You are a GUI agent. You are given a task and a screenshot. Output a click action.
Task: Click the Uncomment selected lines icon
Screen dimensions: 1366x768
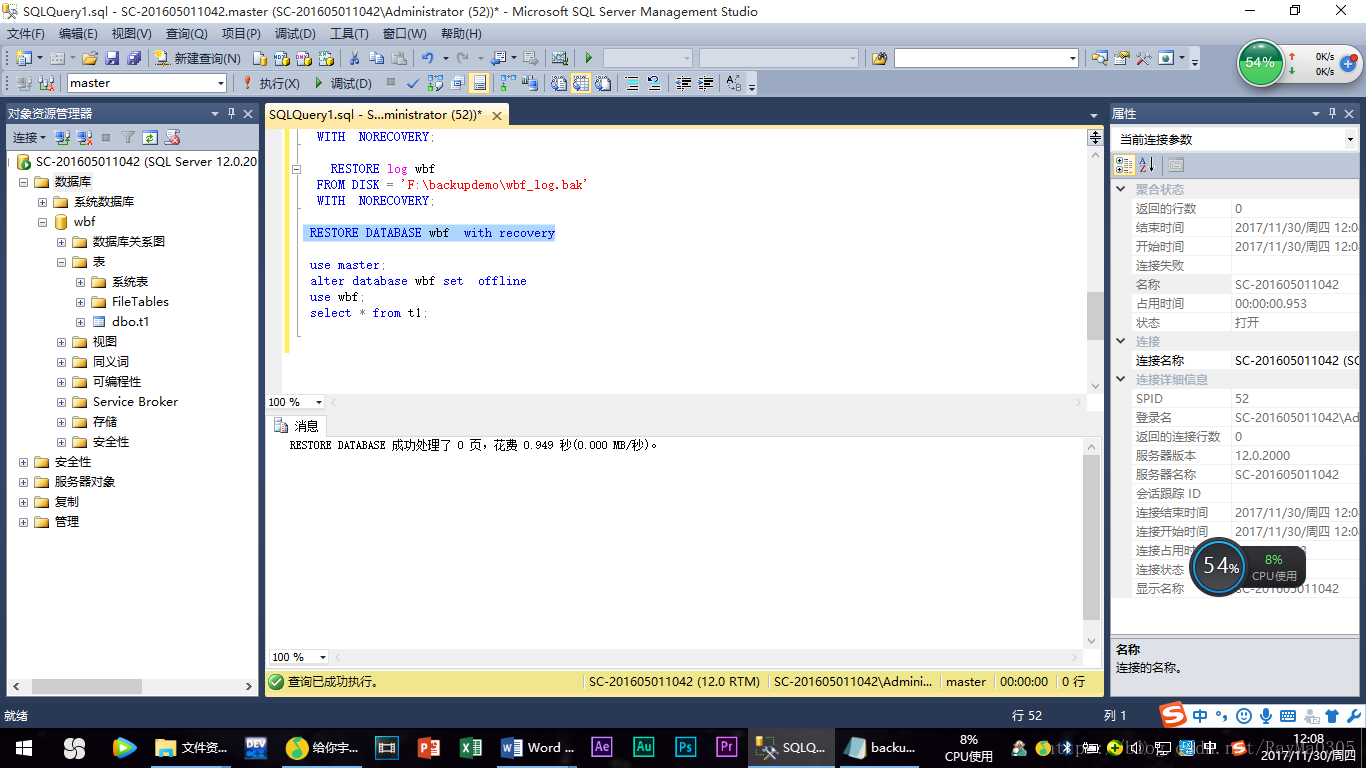(x=654, y=83)
